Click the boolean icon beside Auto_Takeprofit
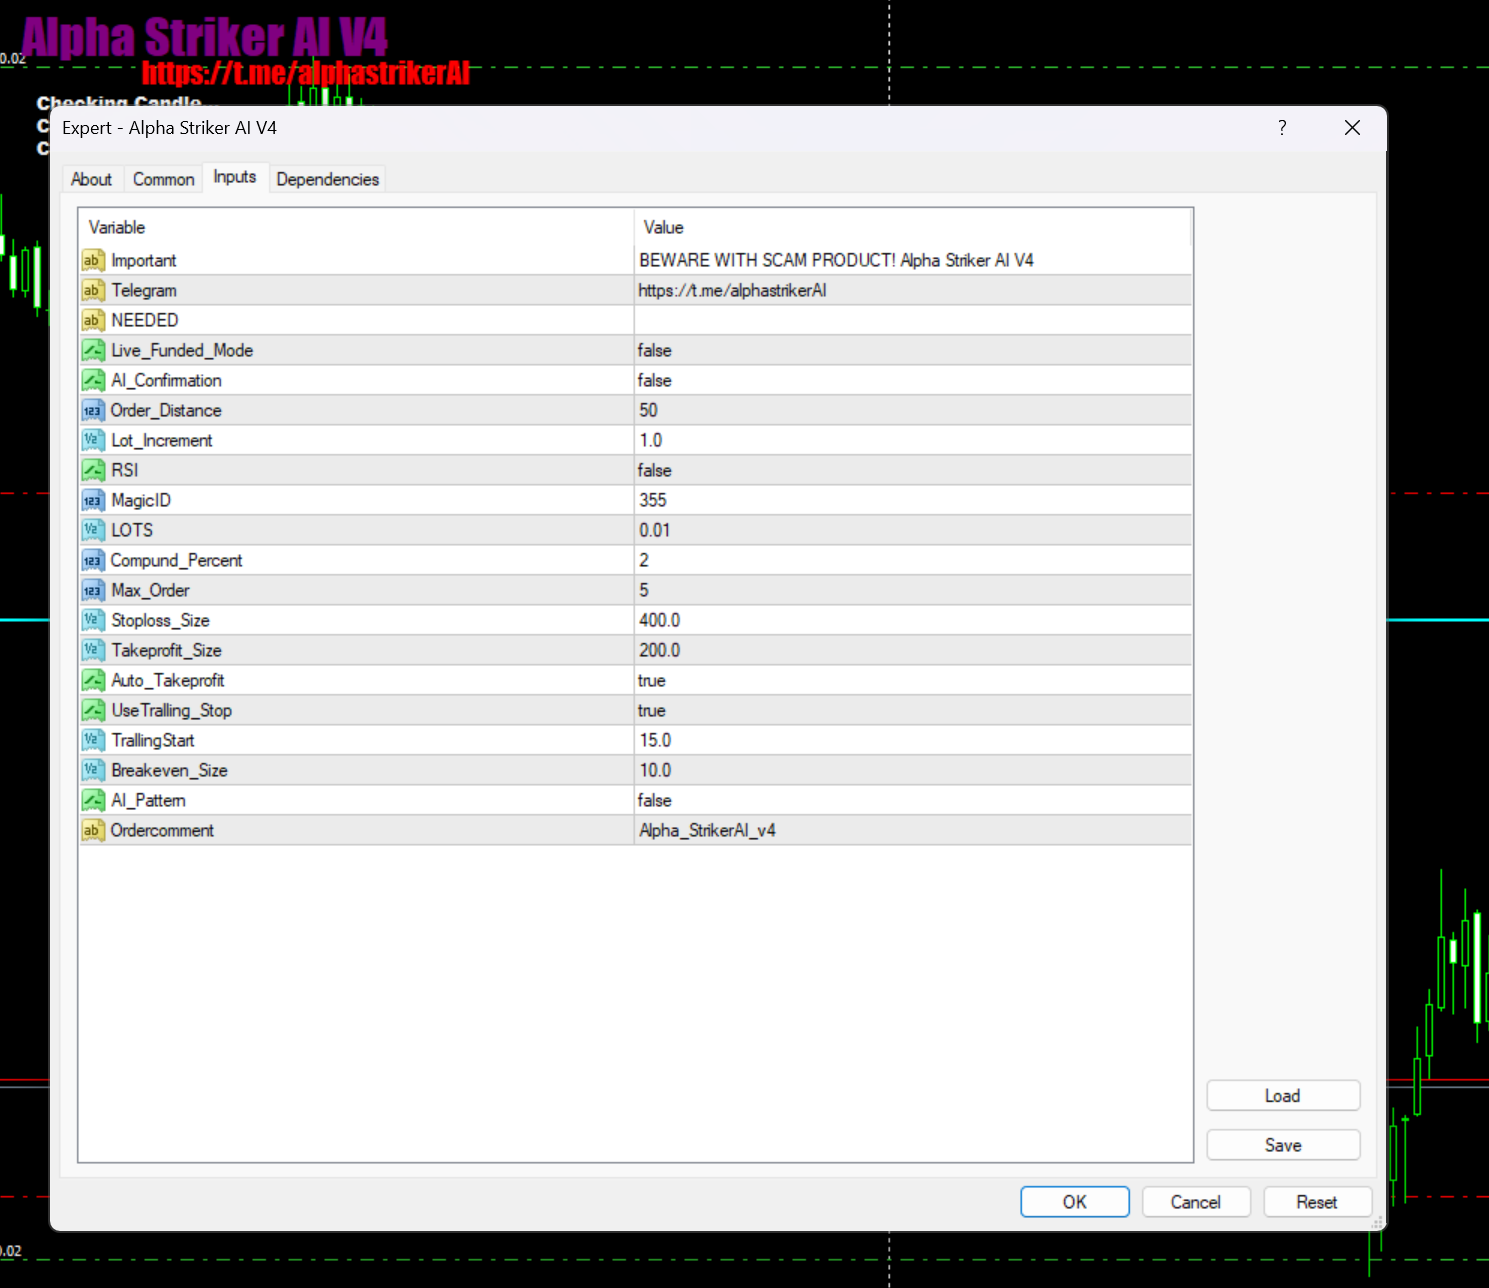 point(93,680)
